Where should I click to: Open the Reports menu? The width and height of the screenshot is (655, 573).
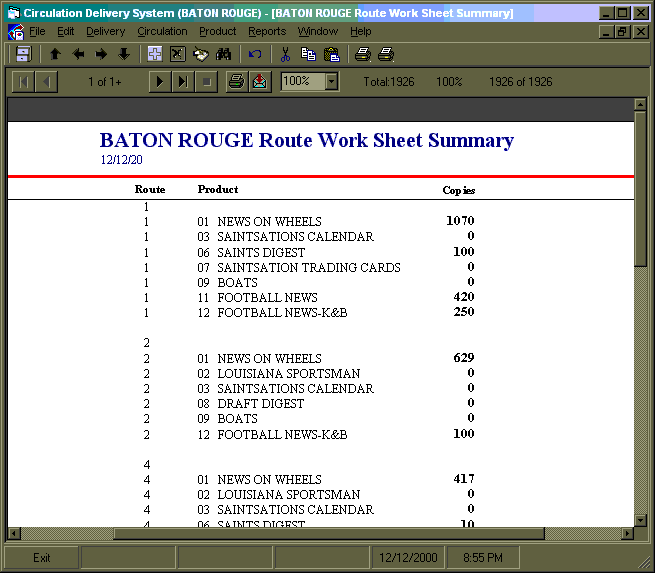[267, 31]
